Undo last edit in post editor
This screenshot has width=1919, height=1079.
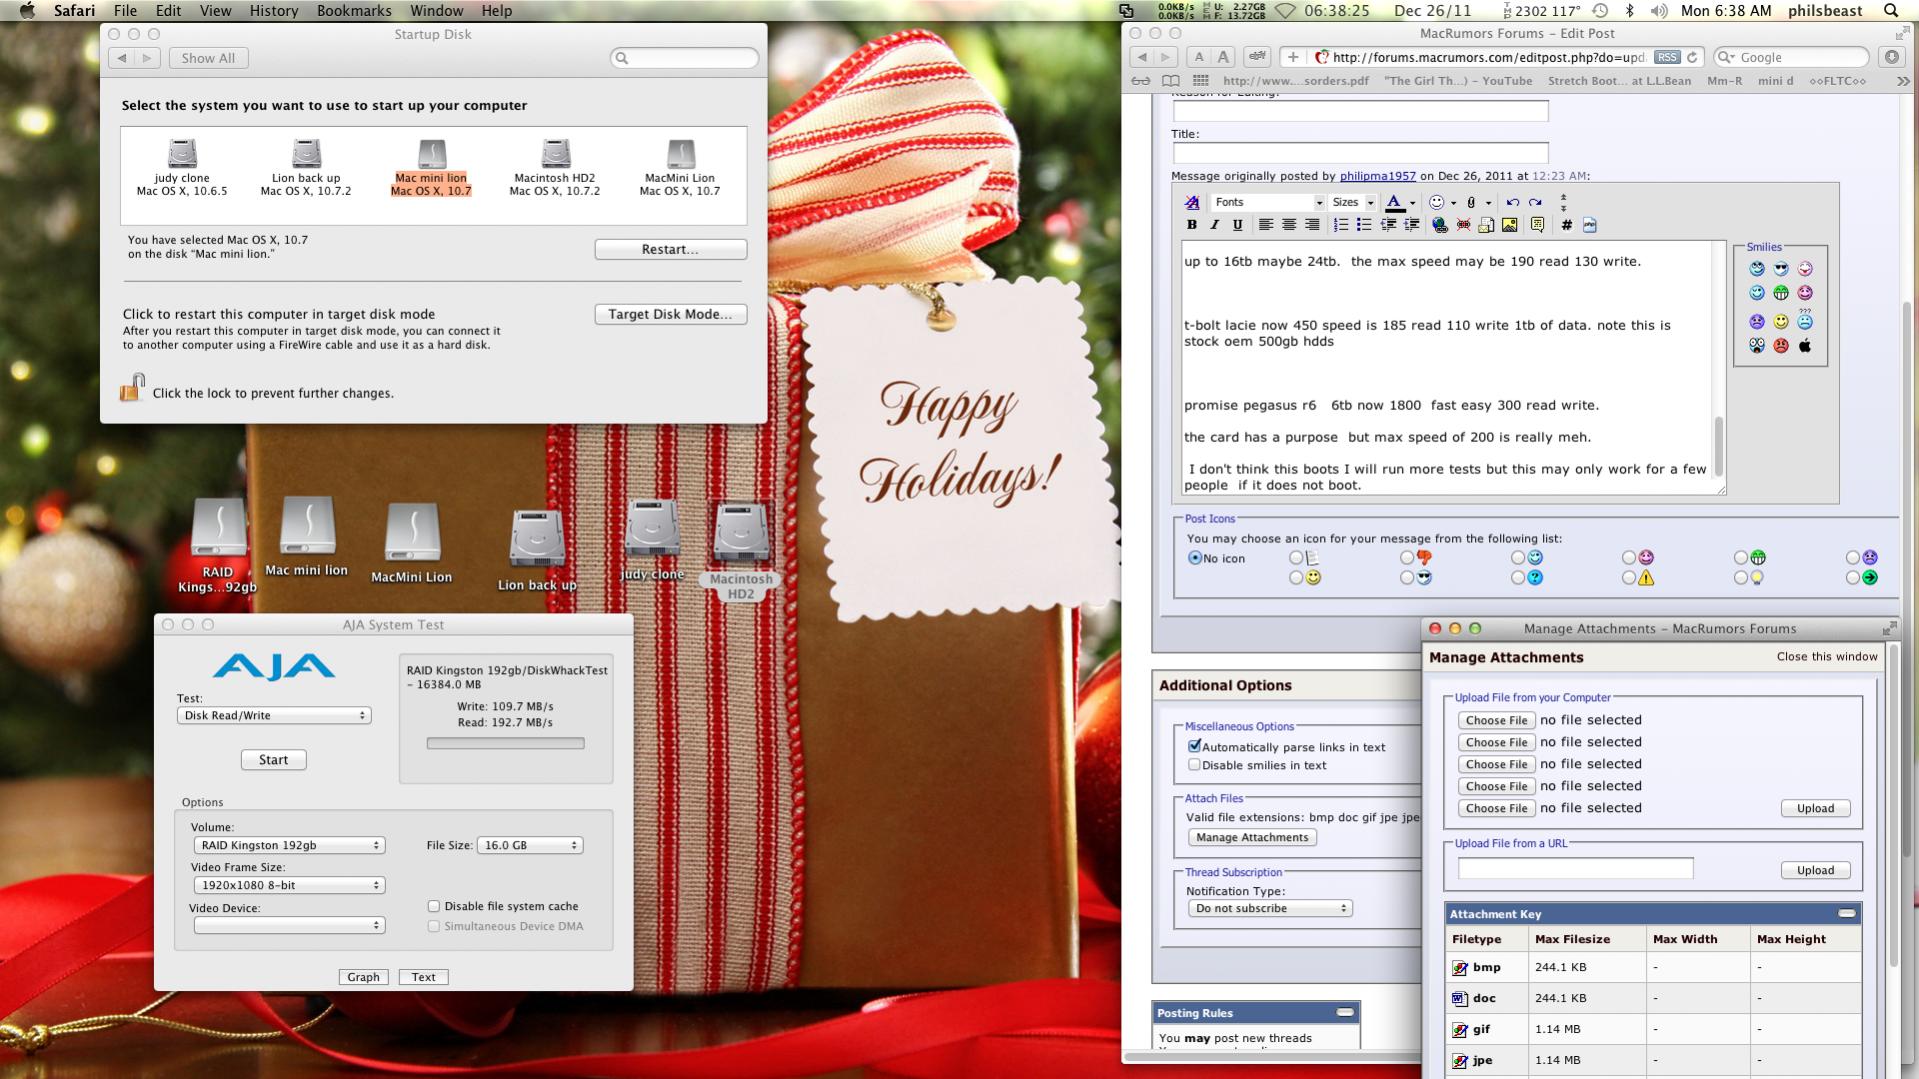1512,202
